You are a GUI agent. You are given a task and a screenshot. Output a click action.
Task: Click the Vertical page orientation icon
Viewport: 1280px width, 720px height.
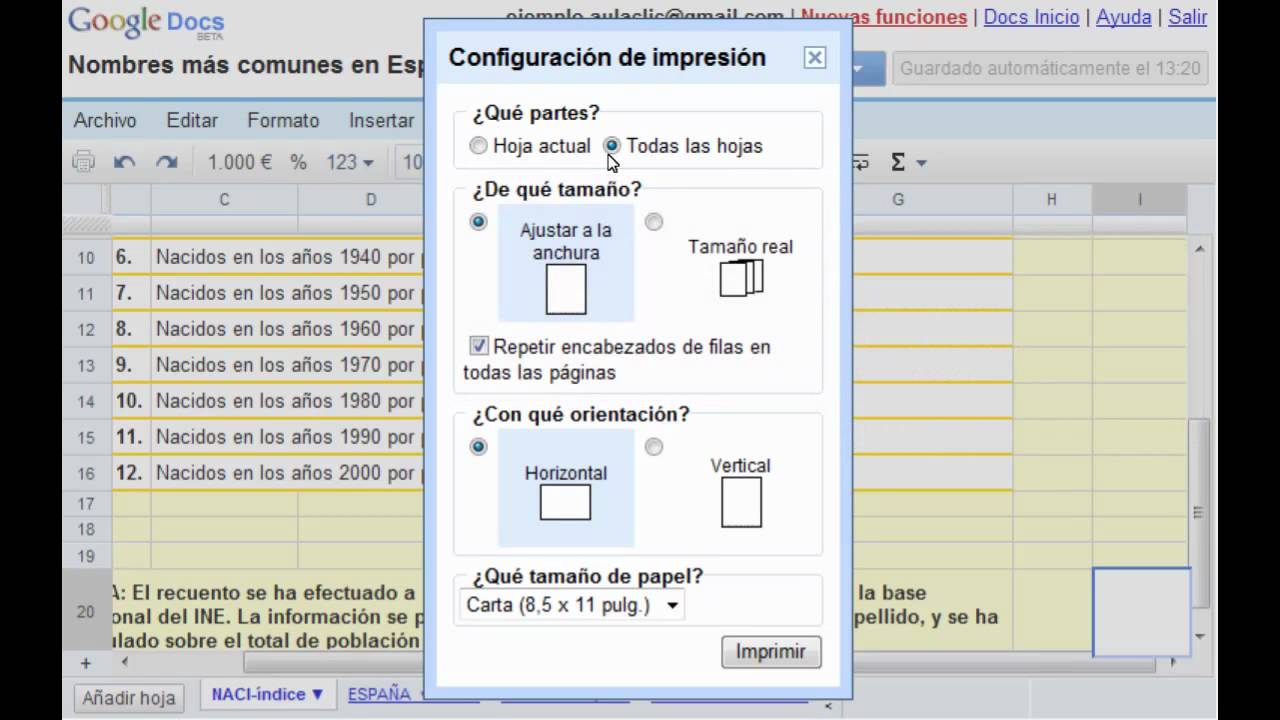pos(741,502)
